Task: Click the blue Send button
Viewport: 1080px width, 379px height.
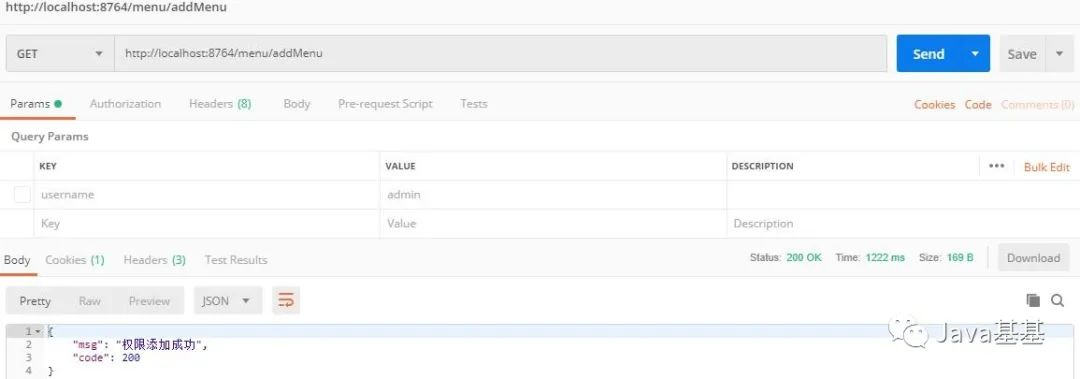Action: click(x=928, y=54)
